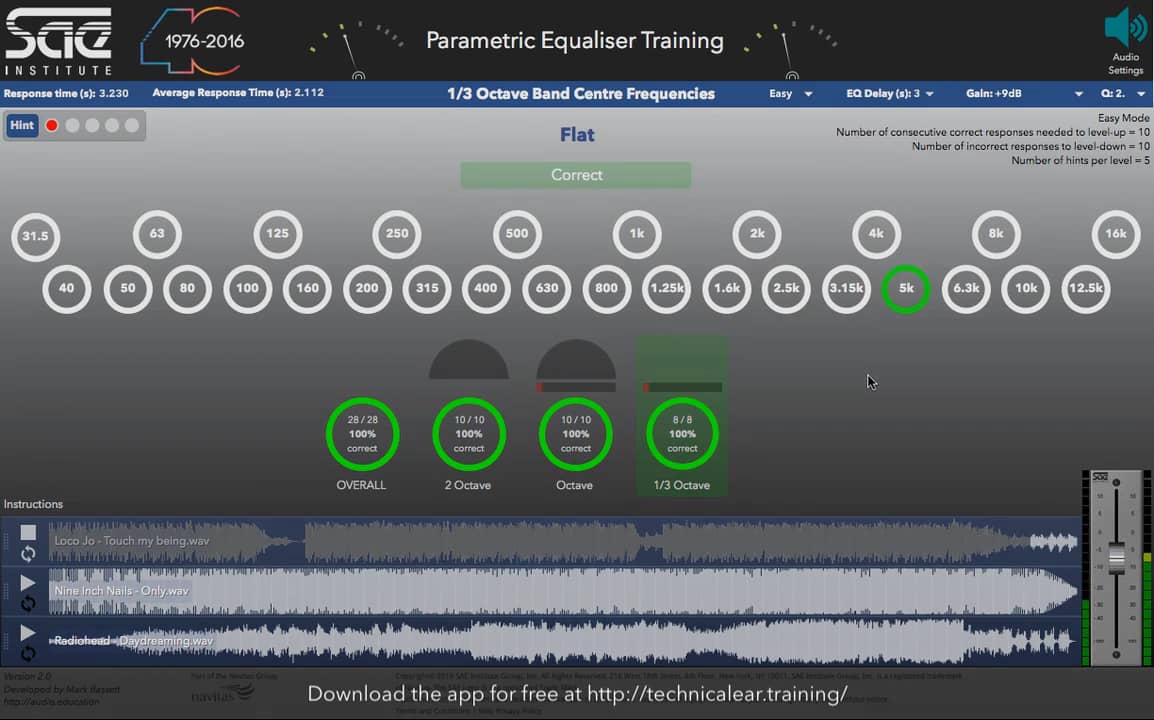This screenshot has height=720, width=1154.
Task: Select the 31.5 Hz frequency band
Action: pos(35,236)
